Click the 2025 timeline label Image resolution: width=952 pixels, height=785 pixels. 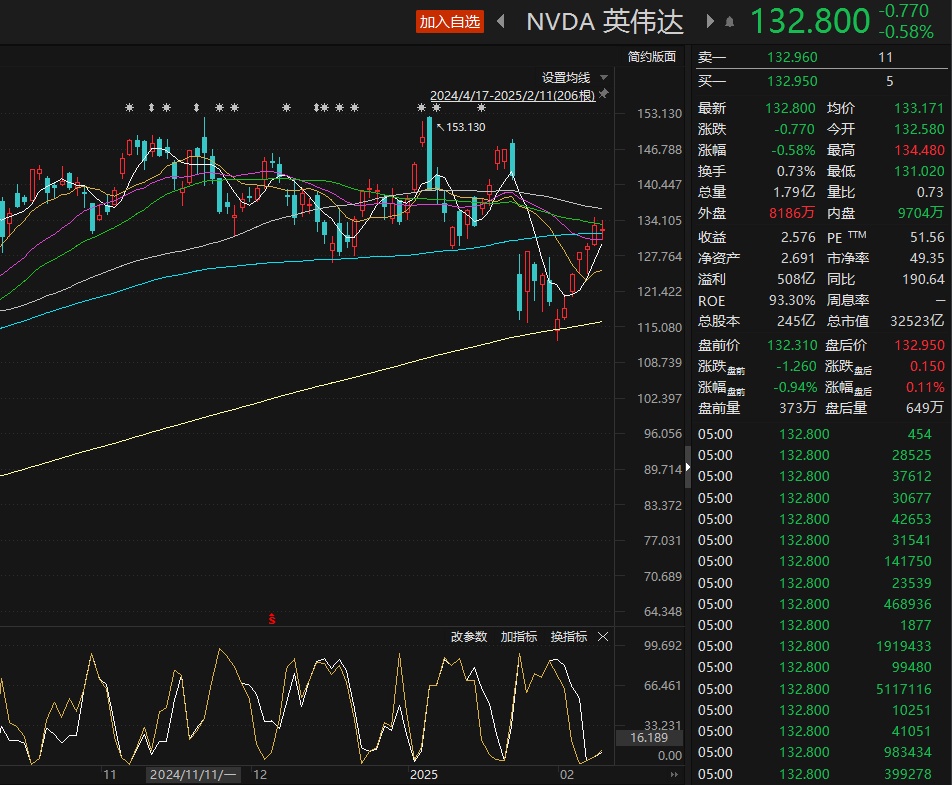[x=424, y=775]
